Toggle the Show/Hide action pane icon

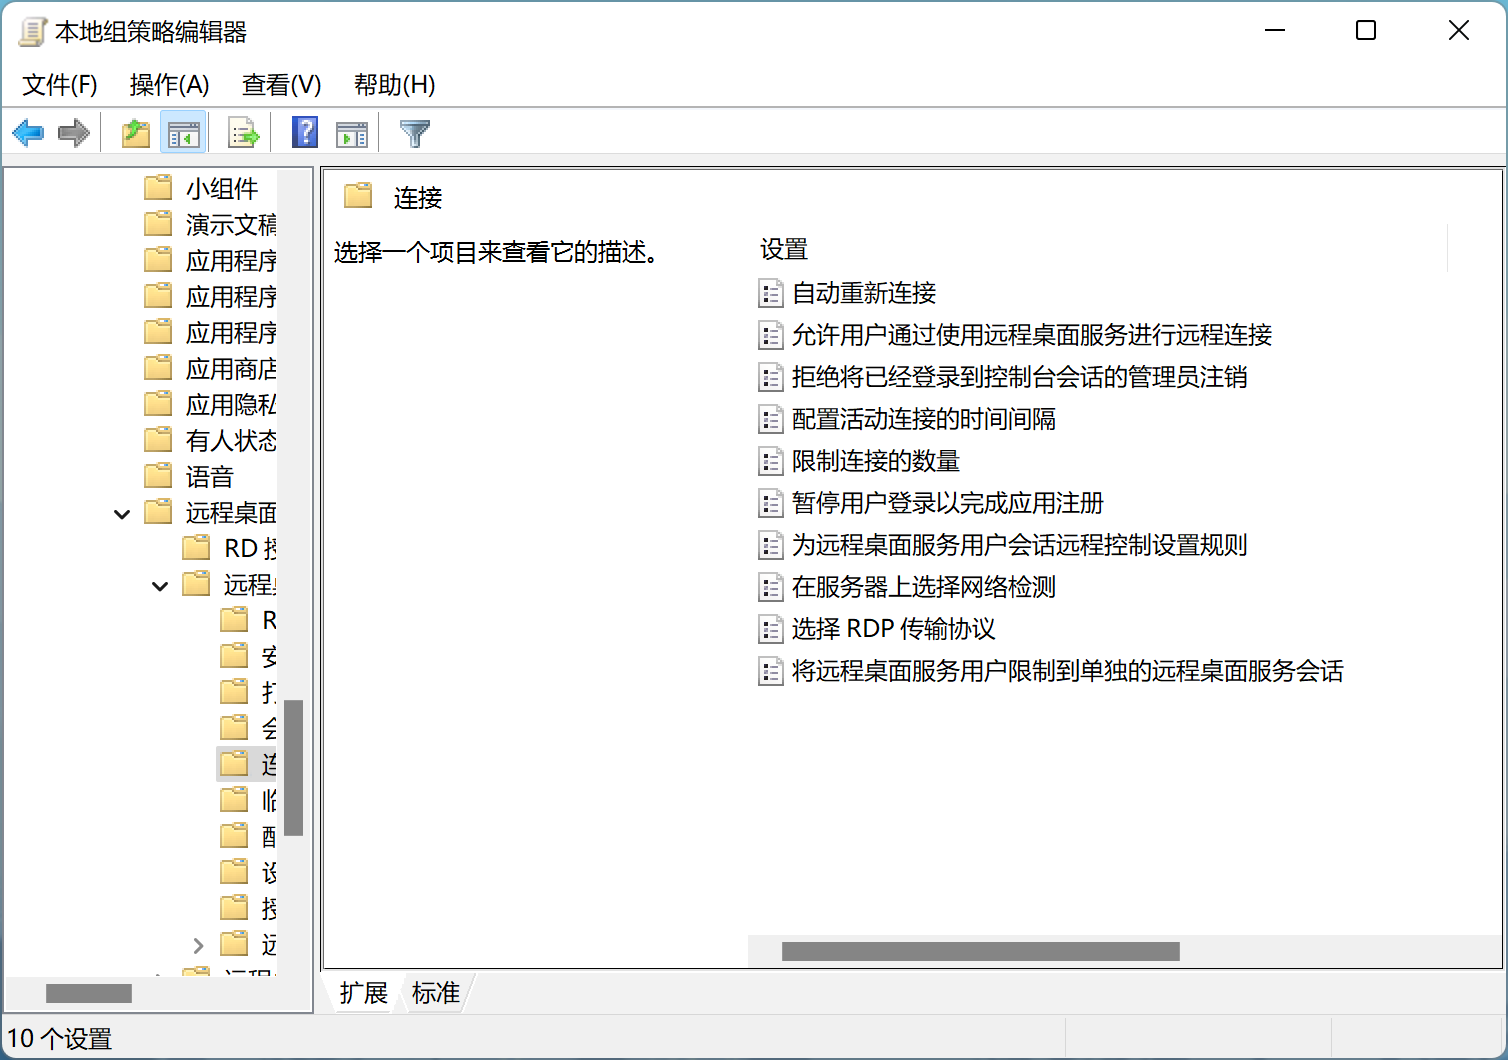352,133
